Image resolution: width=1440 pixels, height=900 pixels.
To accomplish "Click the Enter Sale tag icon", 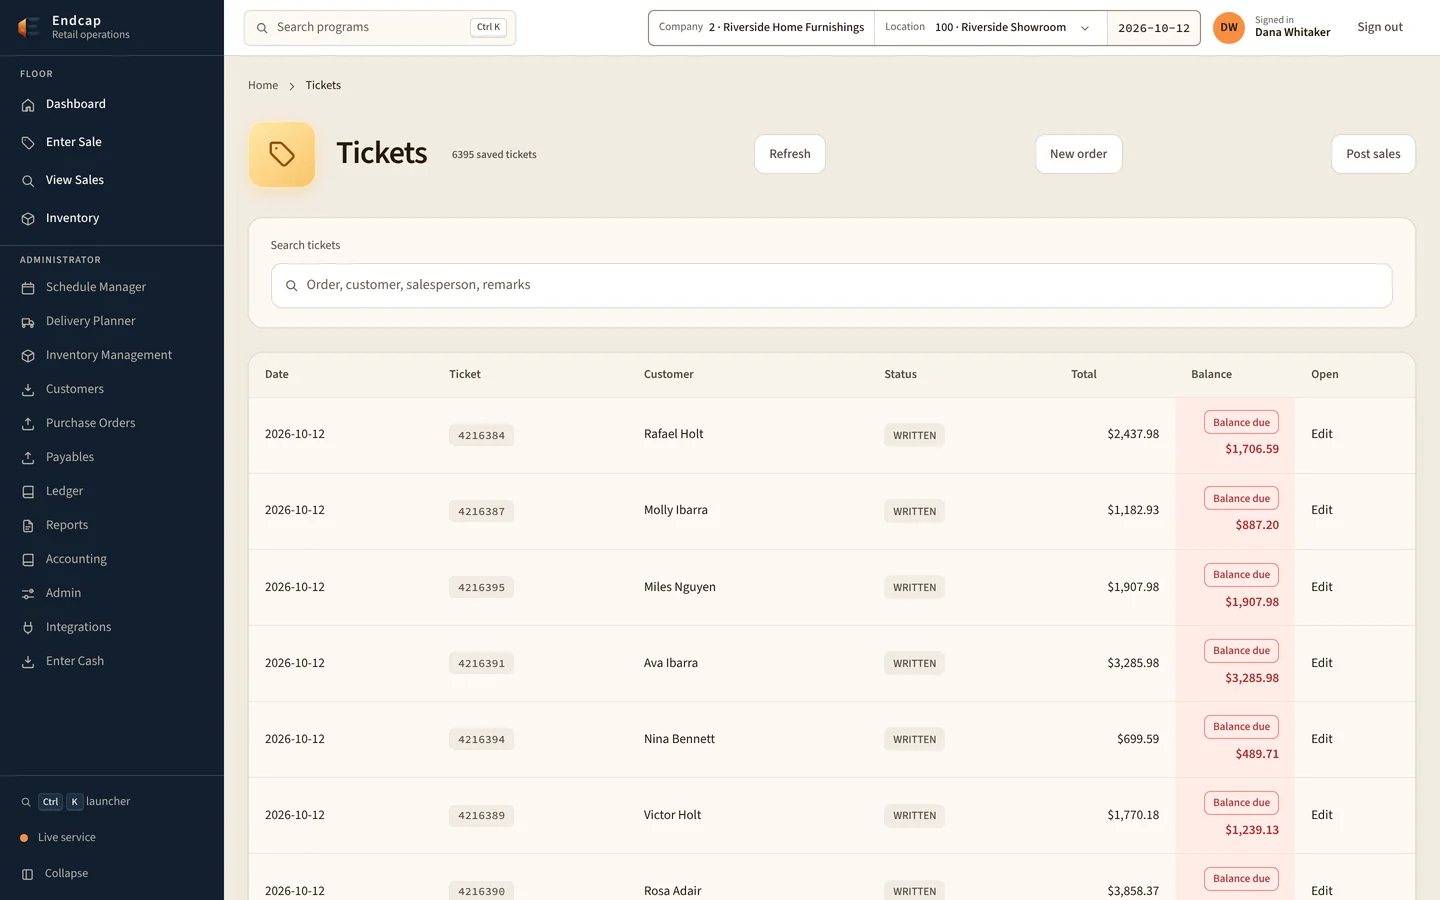I will (28, 143).
